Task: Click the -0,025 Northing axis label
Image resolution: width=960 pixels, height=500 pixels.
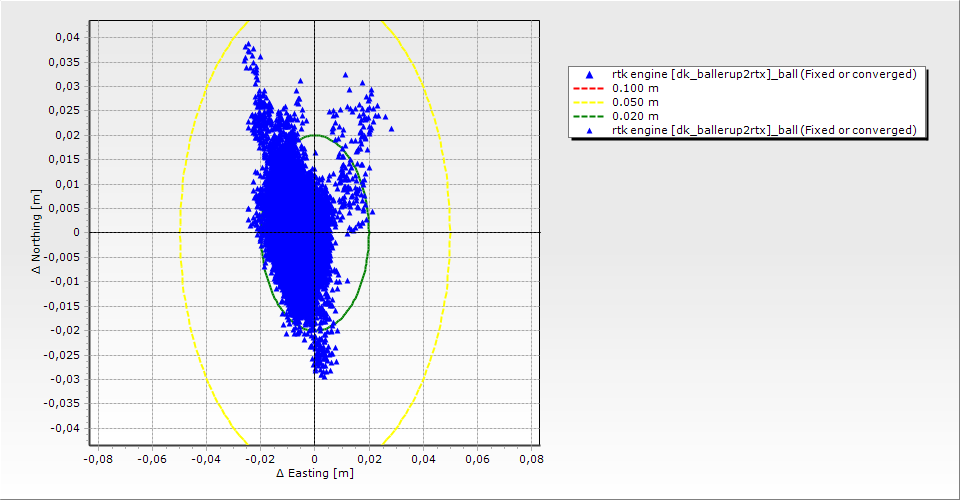Action: [62, 355]
